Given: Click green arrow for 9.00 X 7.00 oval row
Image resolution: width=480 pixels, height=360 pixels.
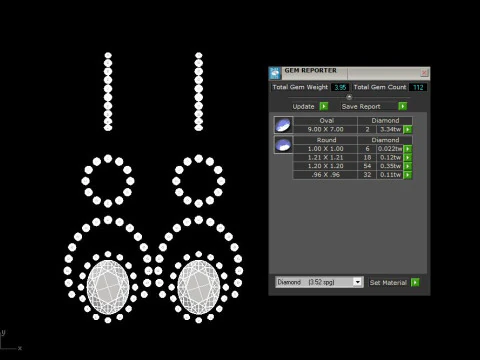Looking at the screenshot, I should 408,129.
